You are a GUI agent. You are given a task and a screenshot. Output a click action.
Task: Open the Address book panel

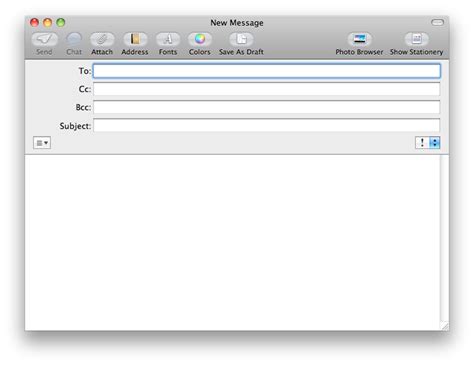click(135, 40)
